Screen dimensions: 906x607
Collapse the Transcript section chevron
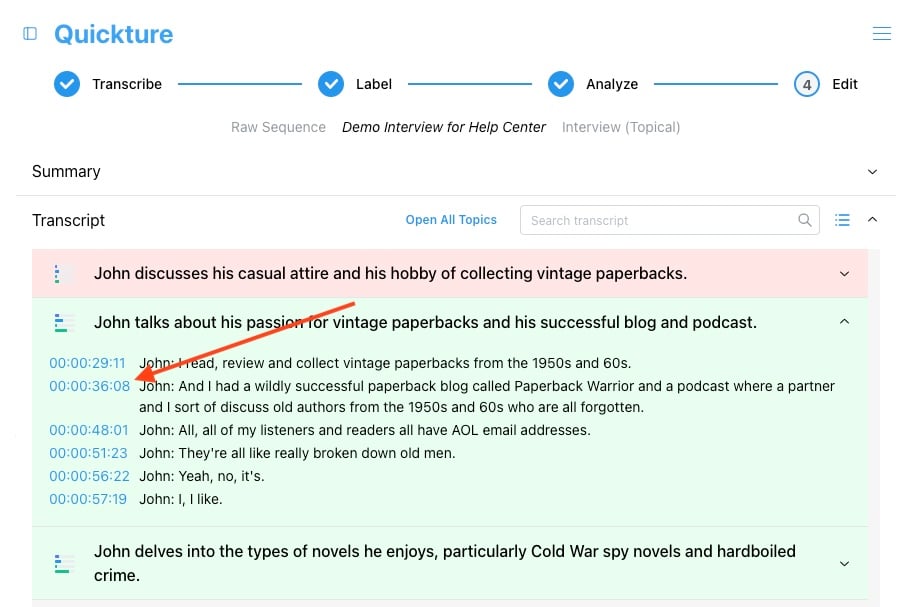(x=872, y=219)
